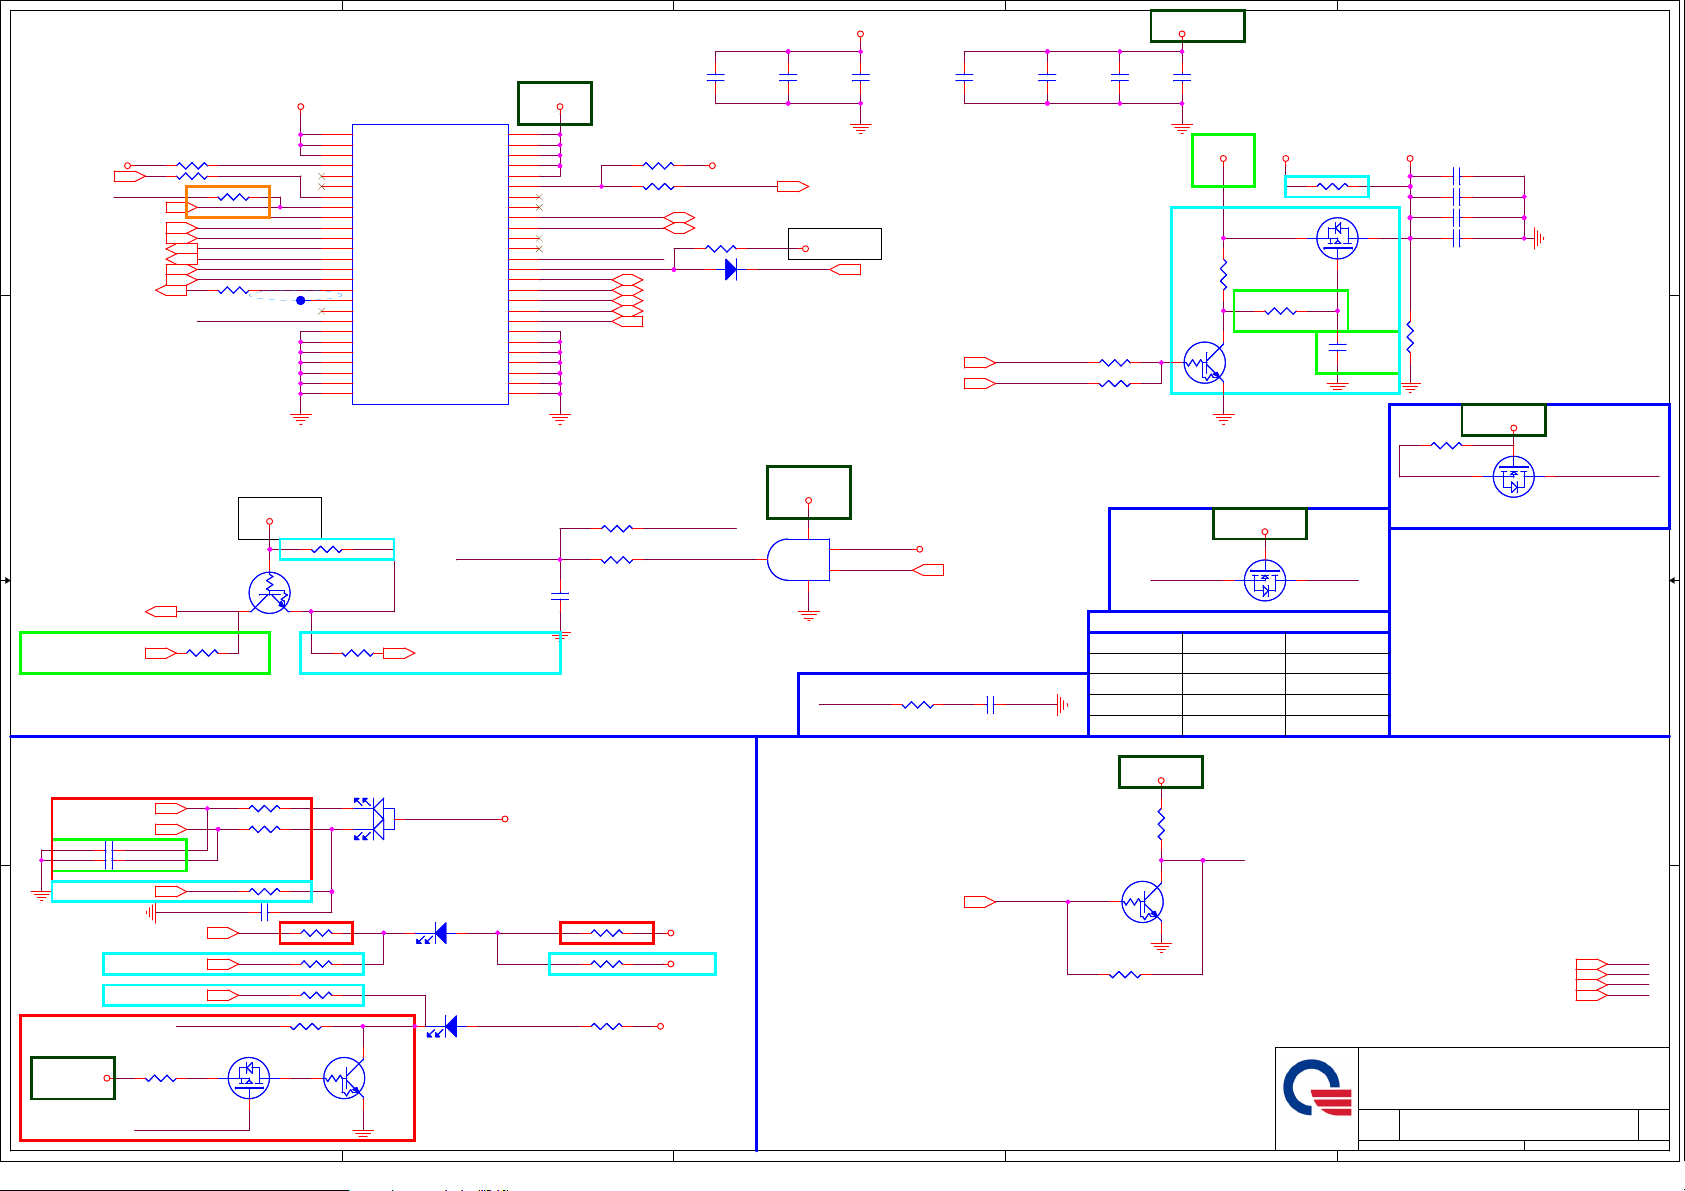1685x1191 pixels.
Task: Select the transistor in the large red box
Action: 344,1078
